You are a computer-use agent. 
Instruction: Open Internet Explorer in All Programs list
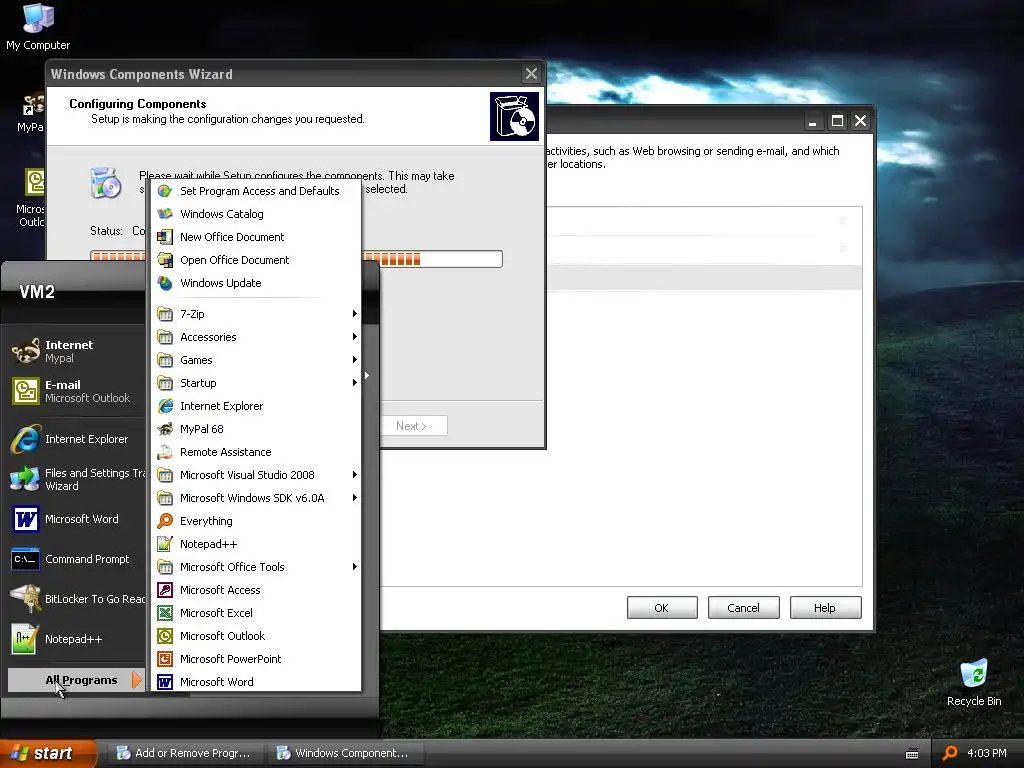click(256, 406)
